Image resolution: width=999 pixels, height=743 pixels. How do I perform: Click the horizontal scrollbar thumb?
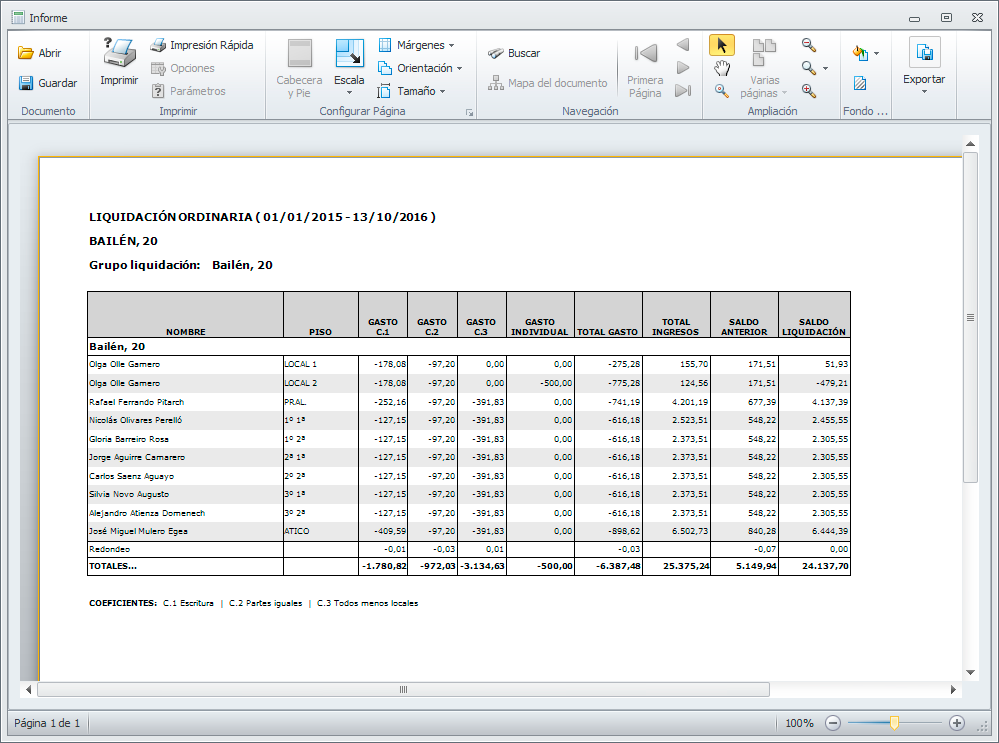pyautogui.click(x=403, y=690)
